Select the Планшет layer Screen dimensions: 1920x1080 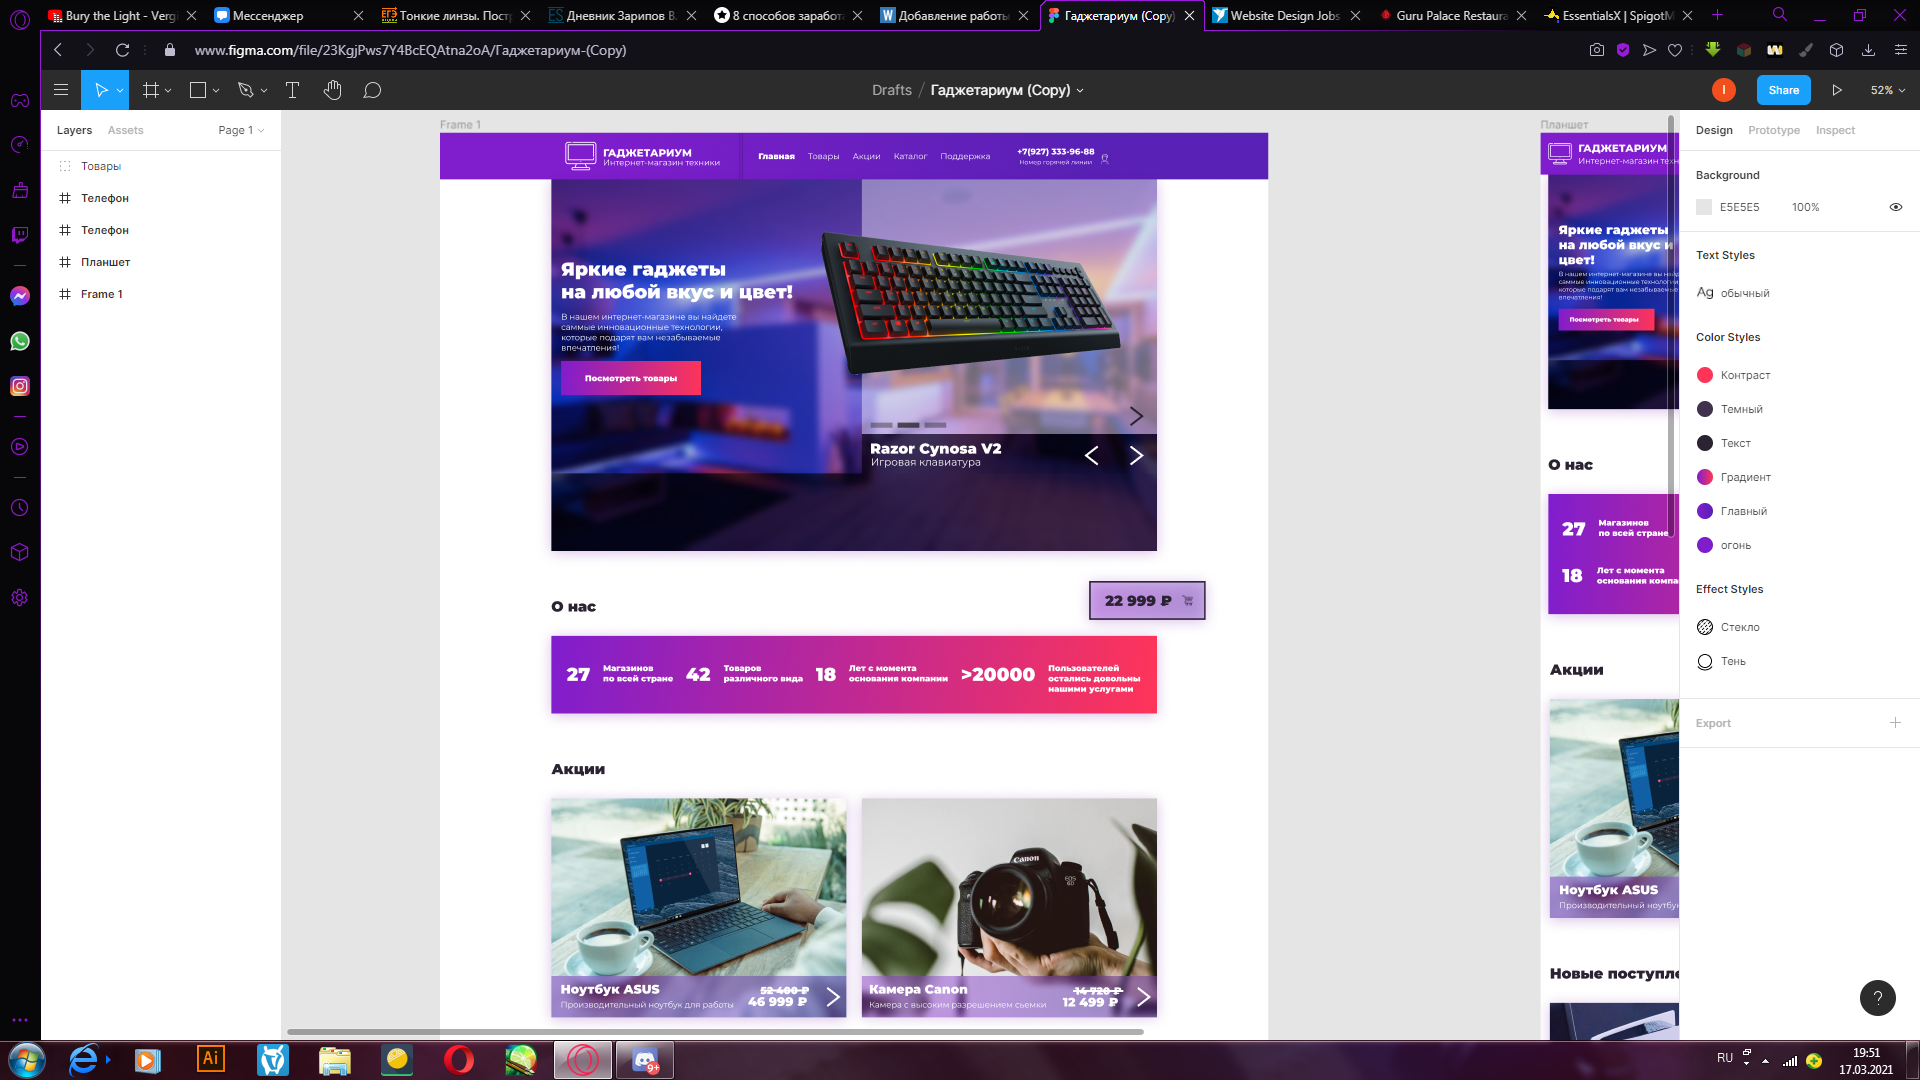[x=161, y=262]
